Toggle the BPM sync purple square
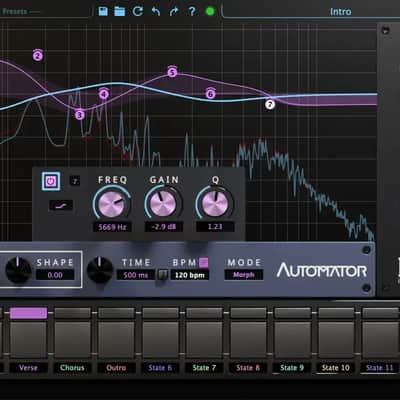 tap(203, 262)
